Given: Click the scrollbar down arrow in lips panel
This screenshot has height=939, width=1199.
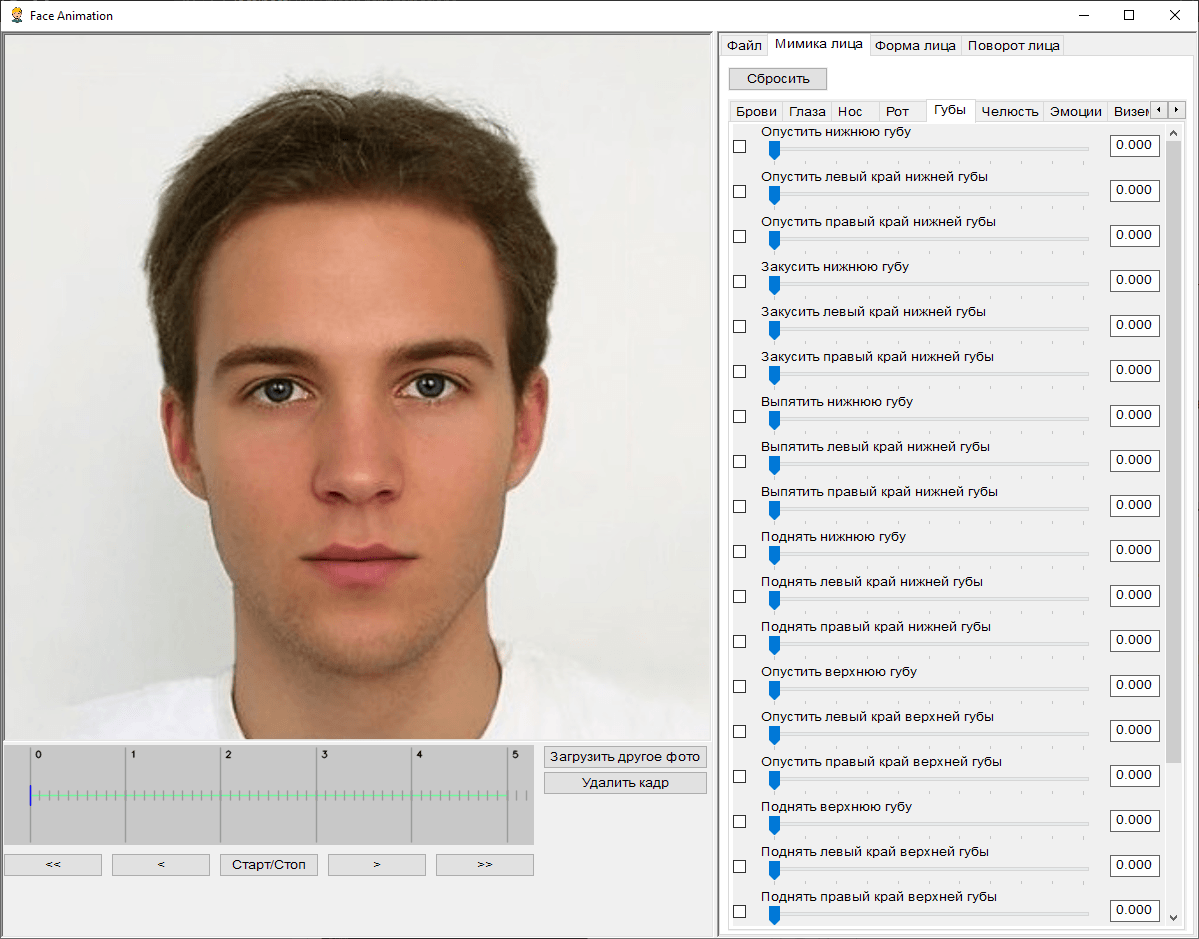Looking at the screenshot, I should [x=1173, y=915].
